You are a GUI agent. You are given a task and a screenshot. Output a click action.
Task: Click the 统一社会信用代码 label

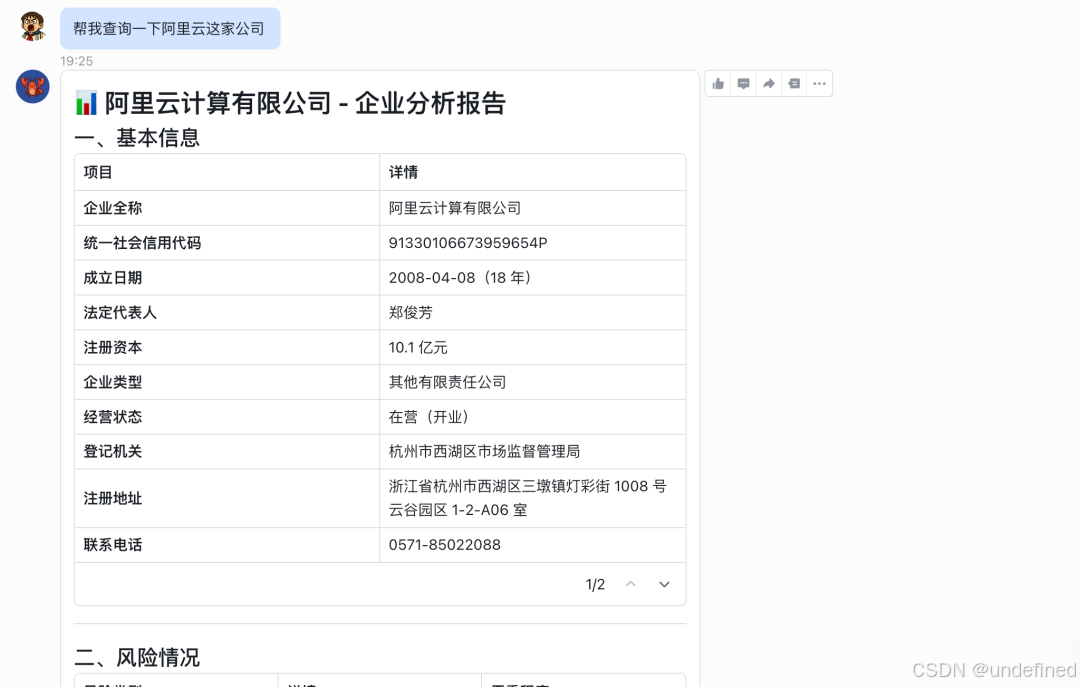point(142,243)
